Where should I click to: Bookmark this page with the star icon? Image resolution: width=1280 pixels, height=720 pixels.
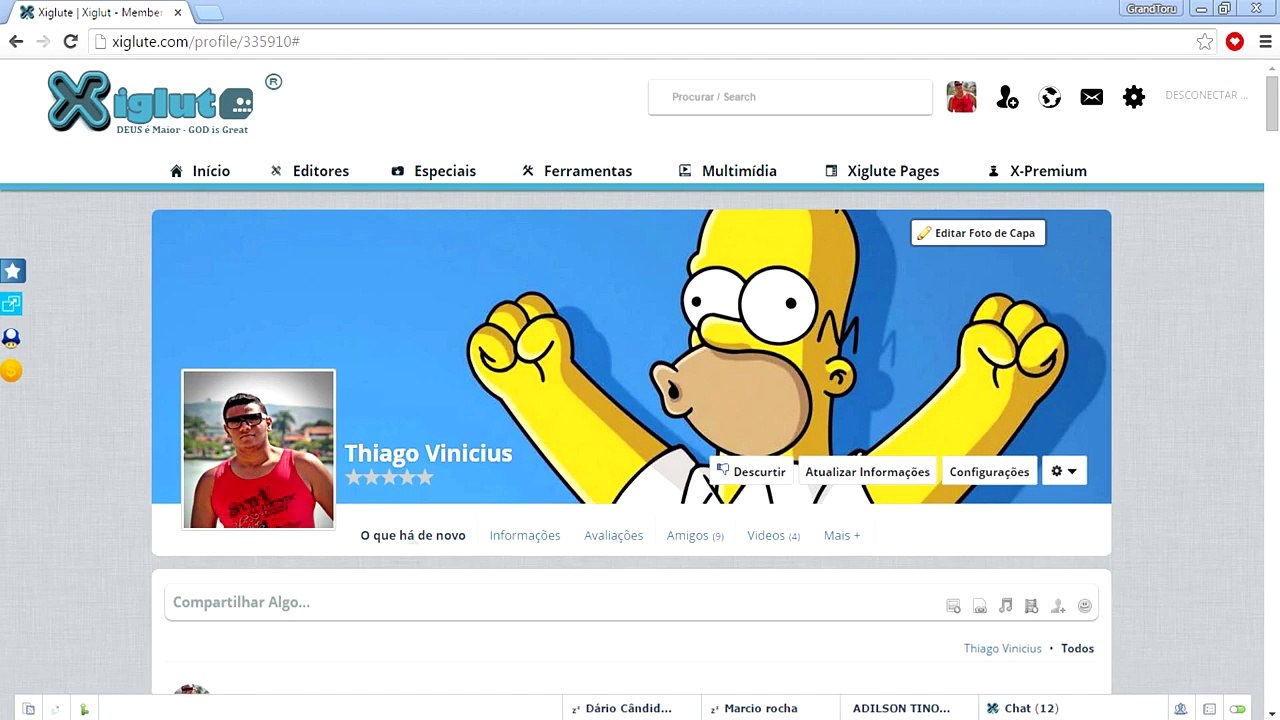coord(1205,42)
